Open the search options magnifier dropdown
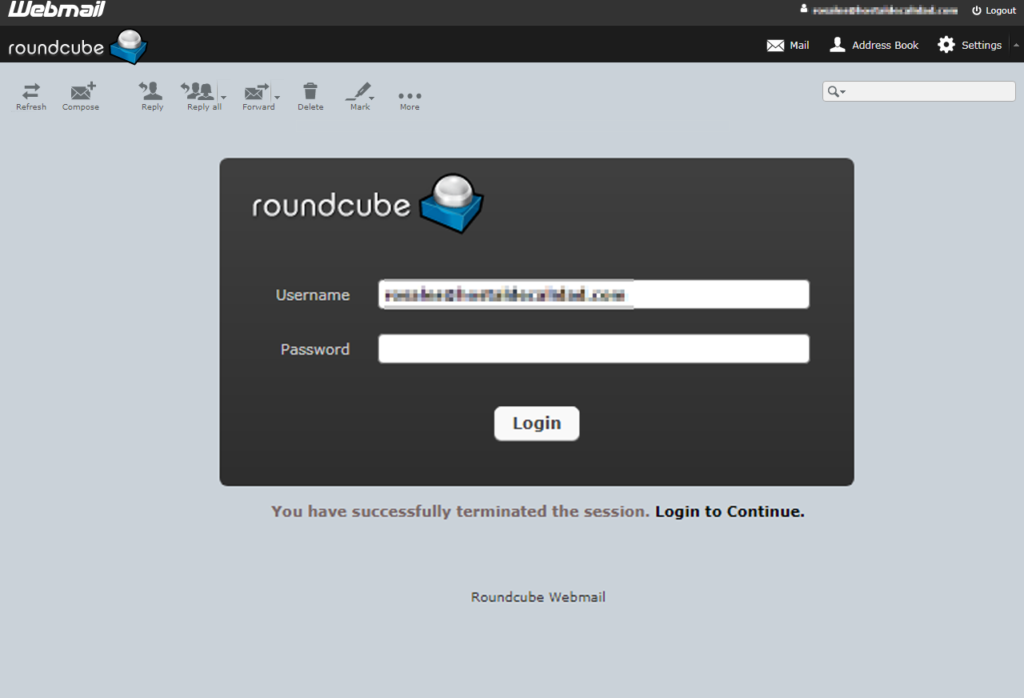The width and height of the screenshot is (1024, 698). 837,91
